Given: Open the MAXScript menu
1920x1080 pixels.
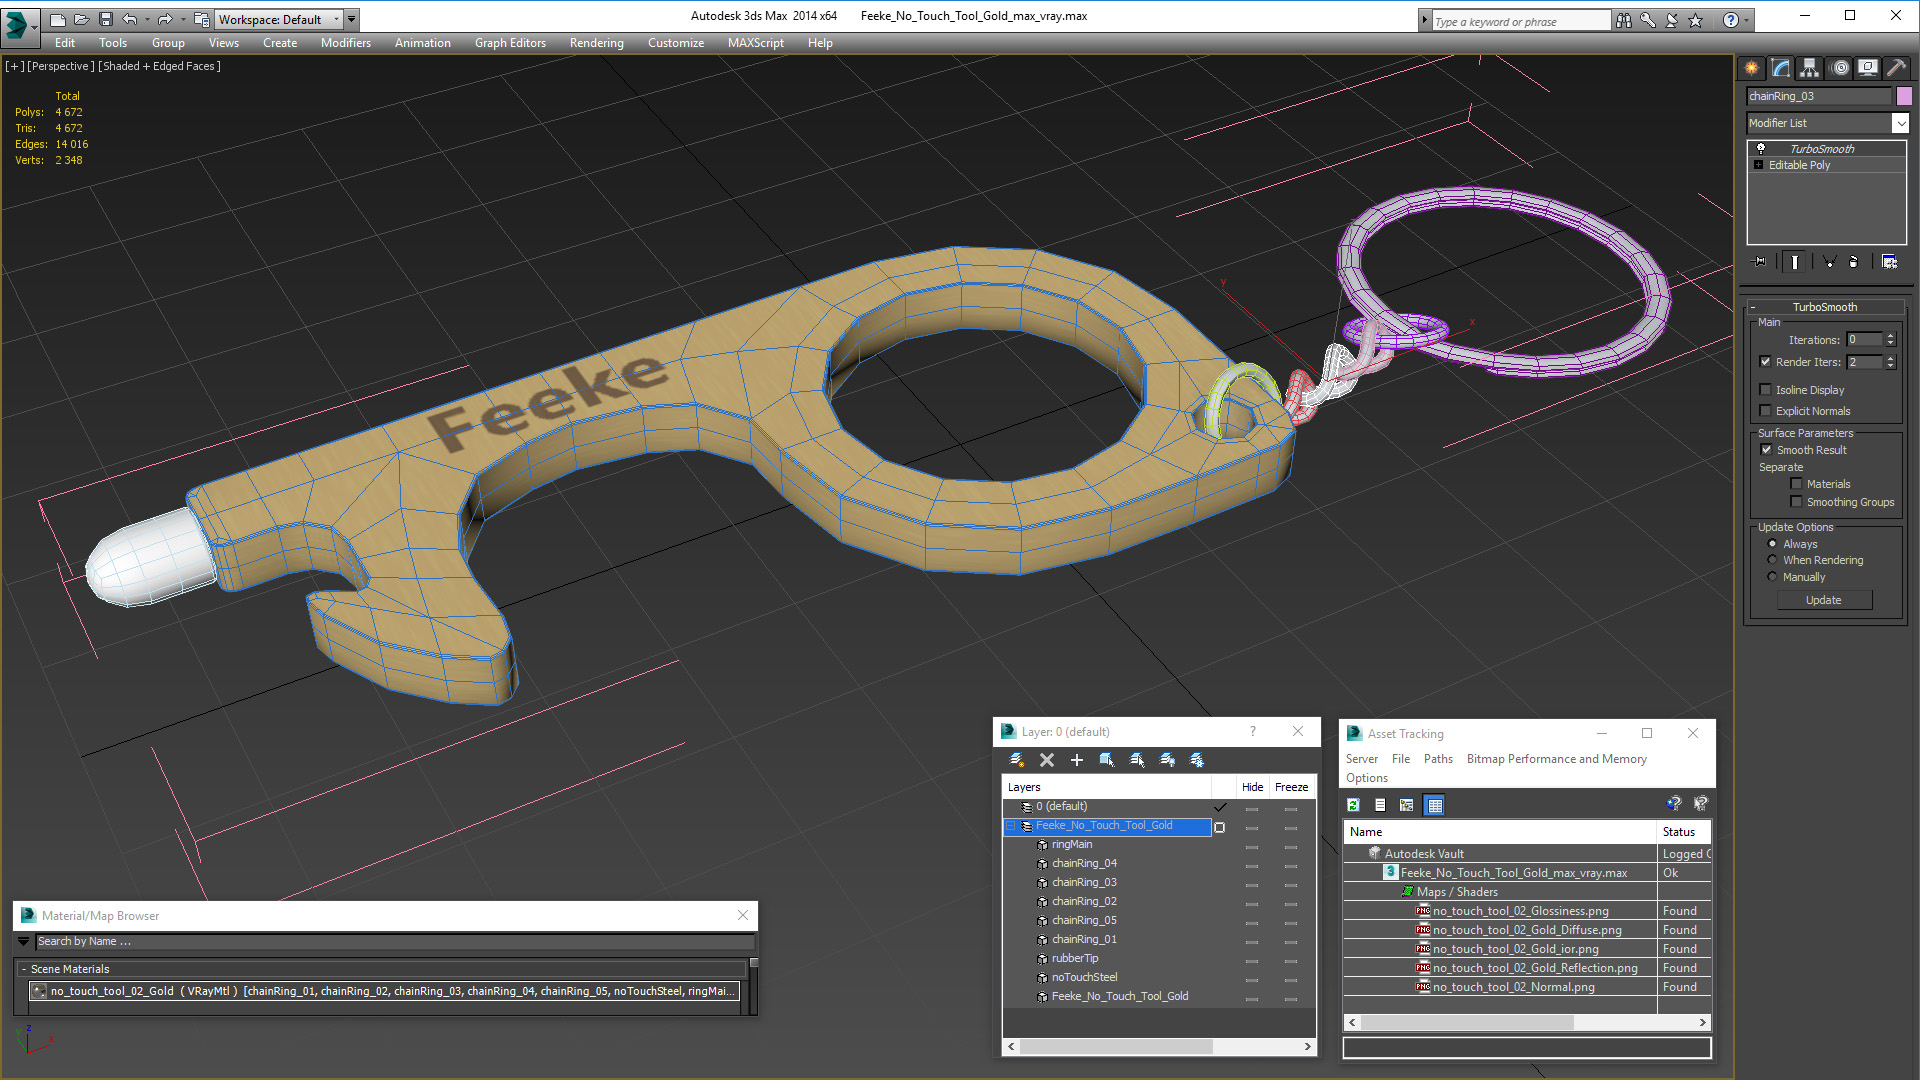Looking at the screenshot, I should [755, 43].
